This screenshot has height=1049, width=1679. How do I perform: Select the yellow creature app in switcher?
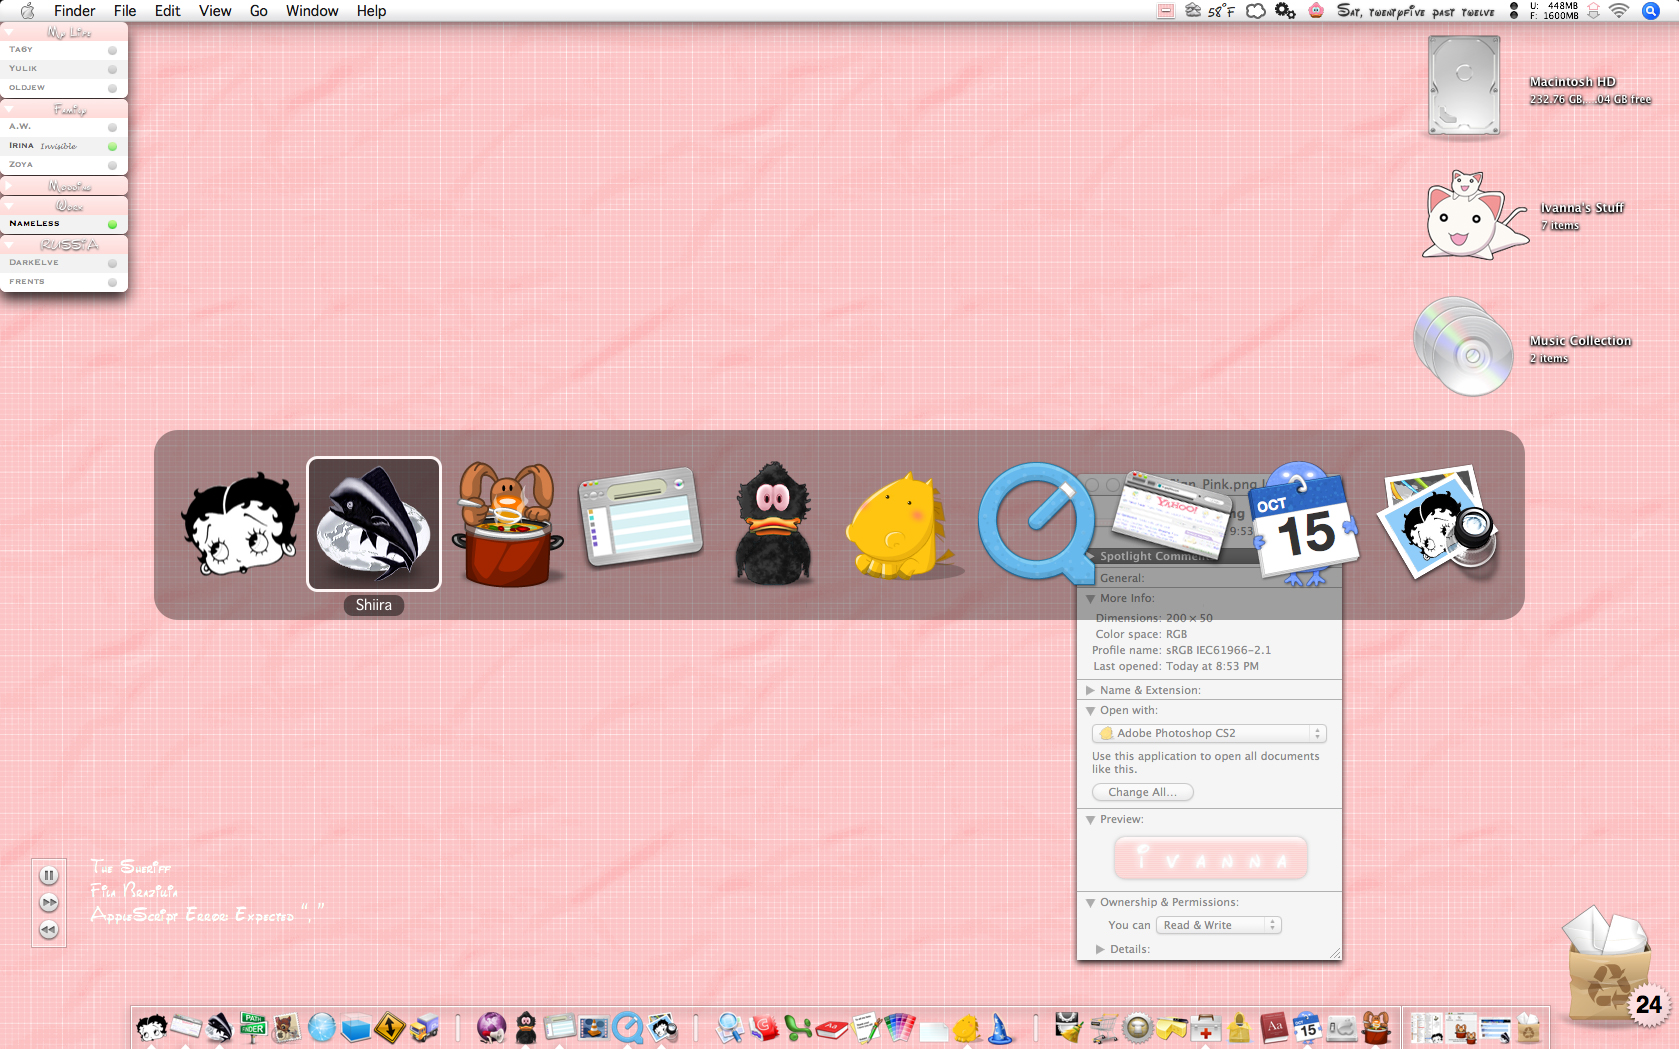click(905, 526)
